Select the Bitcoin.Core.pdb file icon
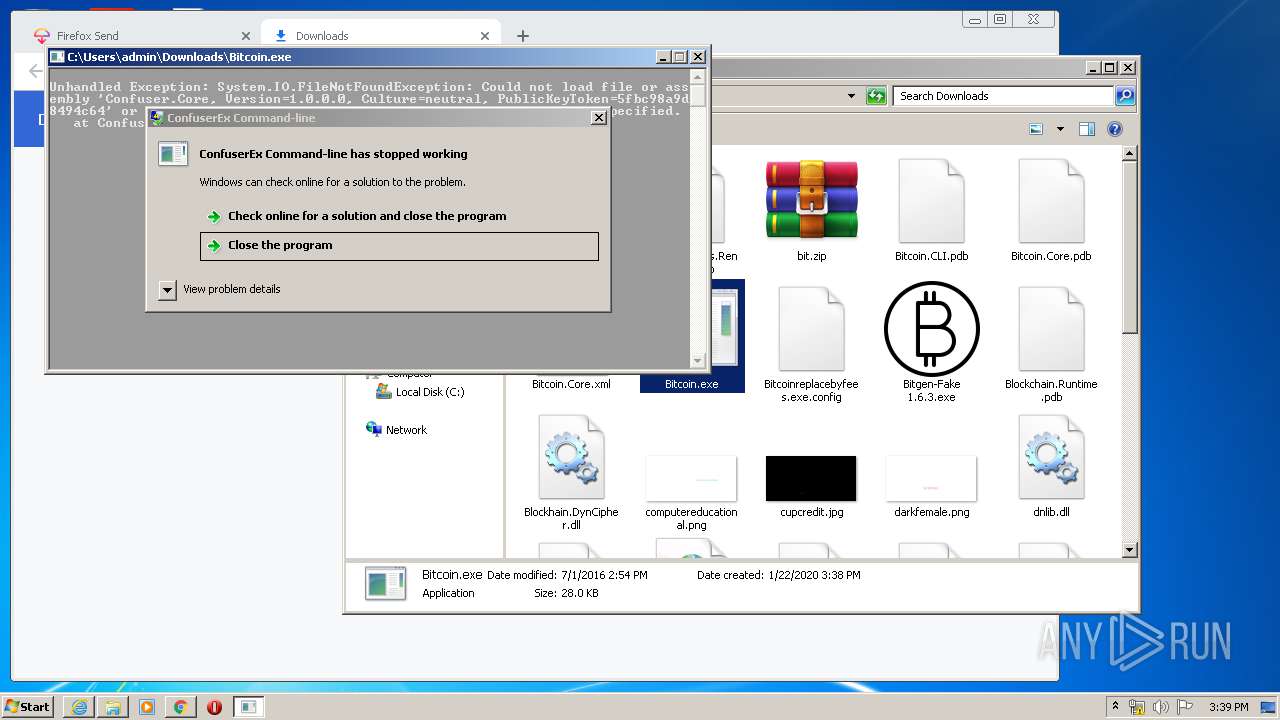Viewport: 1280px width, 720px height. (x=1051, y=200)
